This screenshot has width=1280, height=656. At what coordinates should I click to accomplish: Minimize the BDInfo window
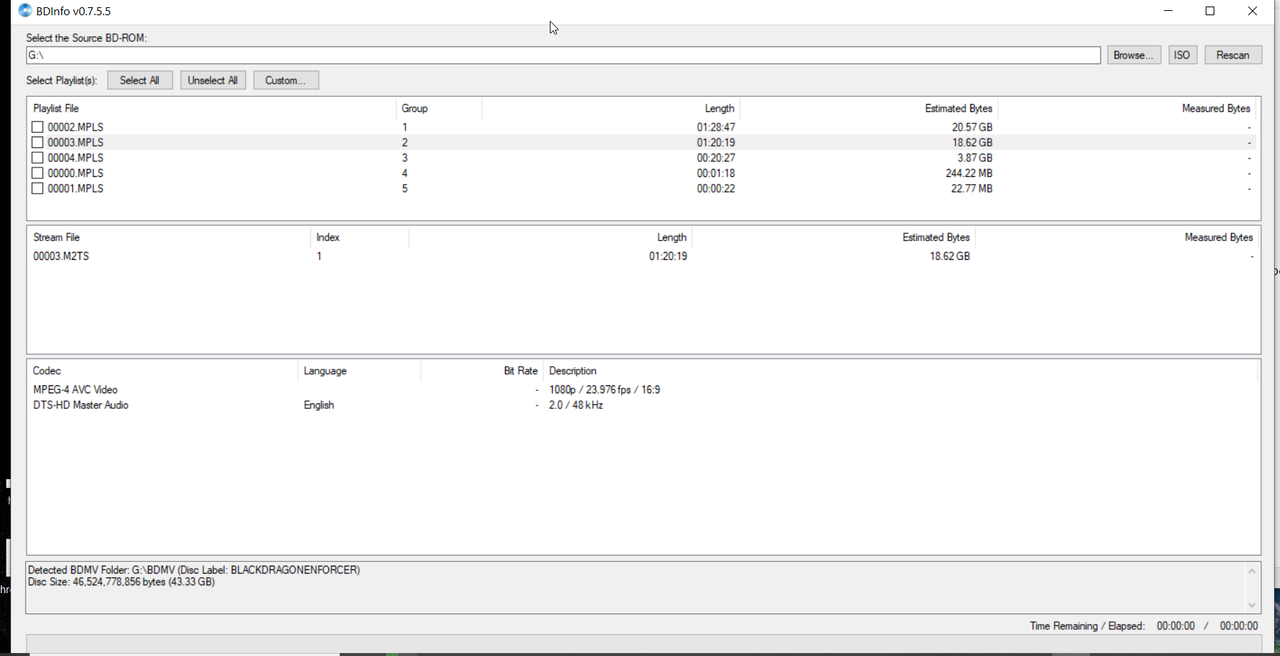click(1168, 11)
